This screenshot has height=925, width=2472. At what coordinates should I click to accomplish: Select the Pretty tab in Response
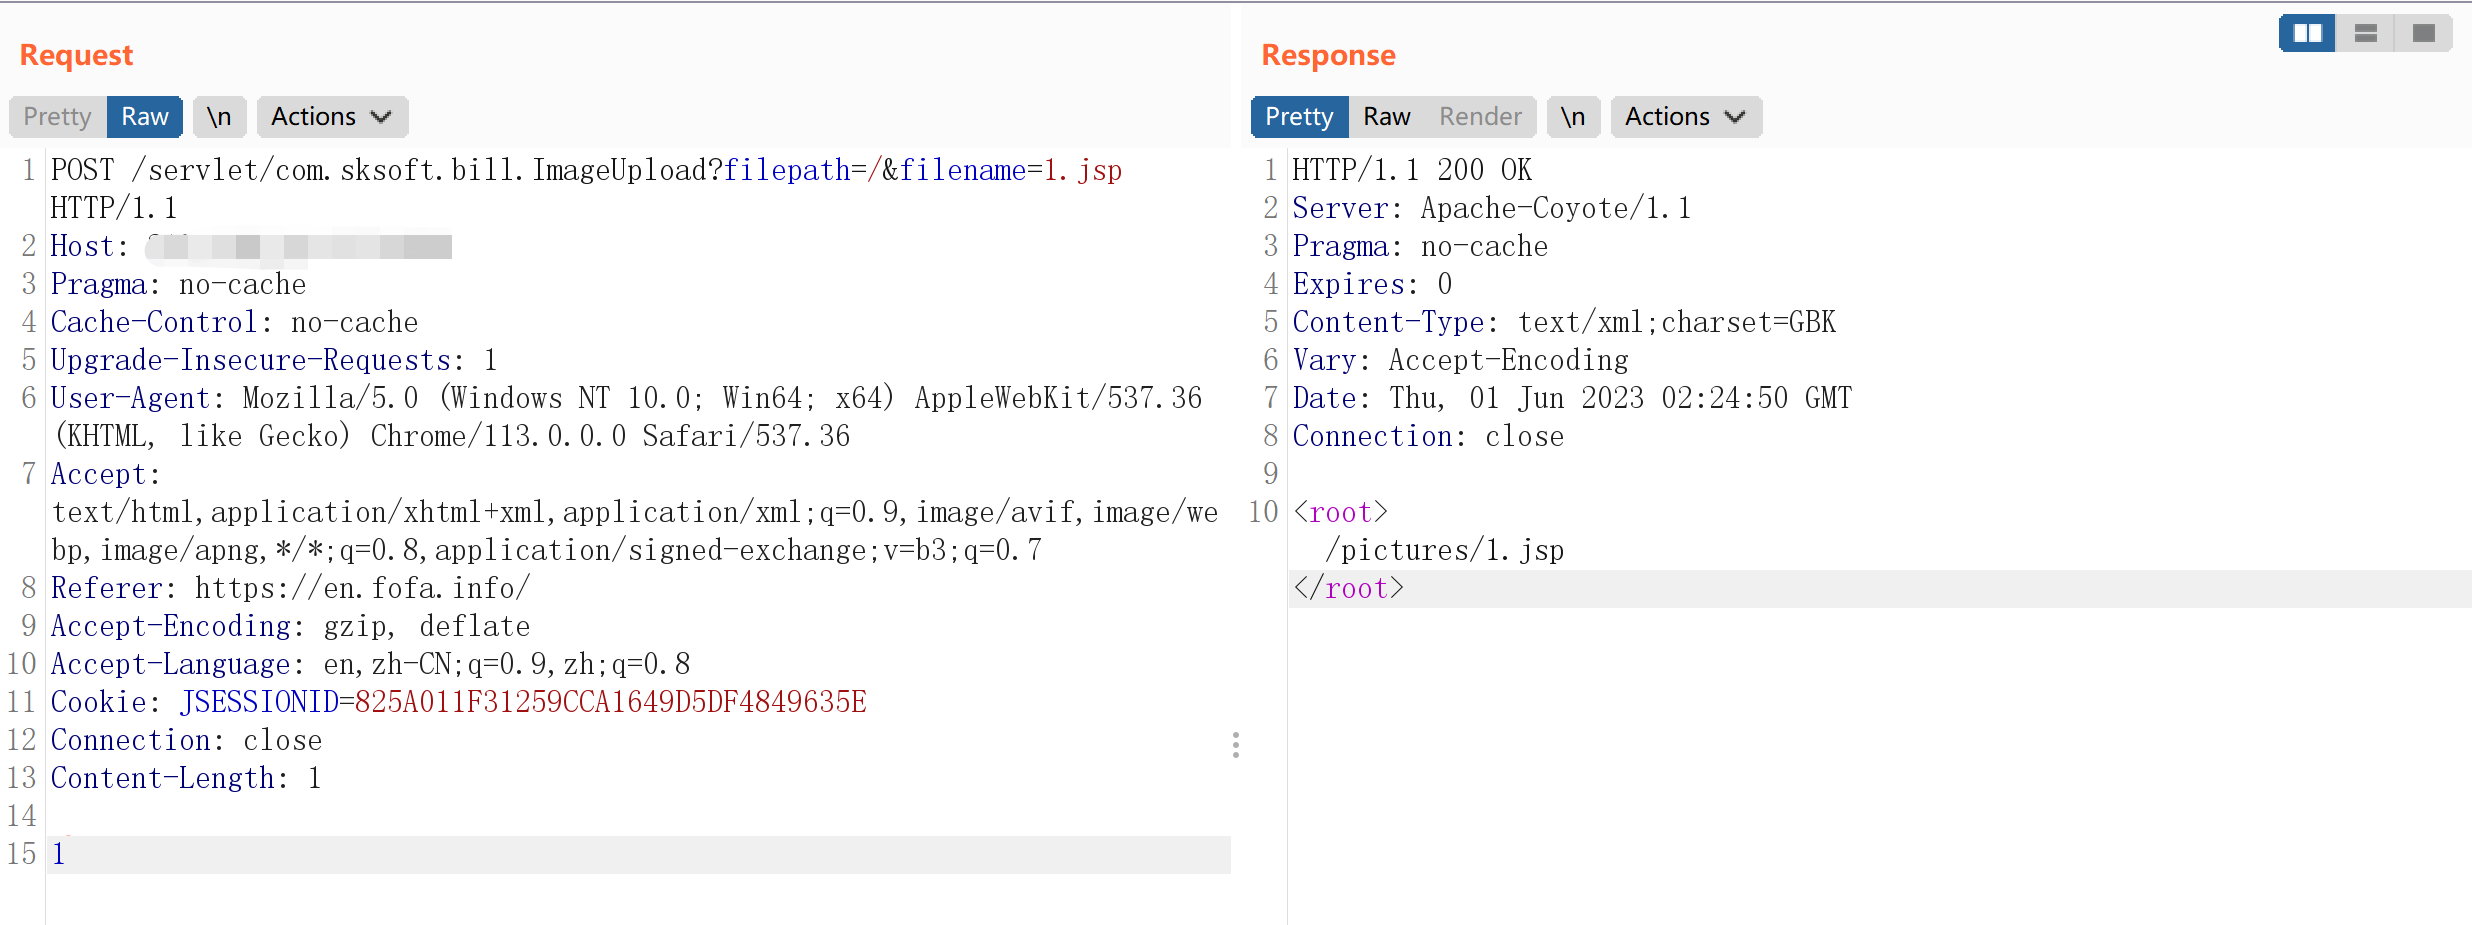1299,117
